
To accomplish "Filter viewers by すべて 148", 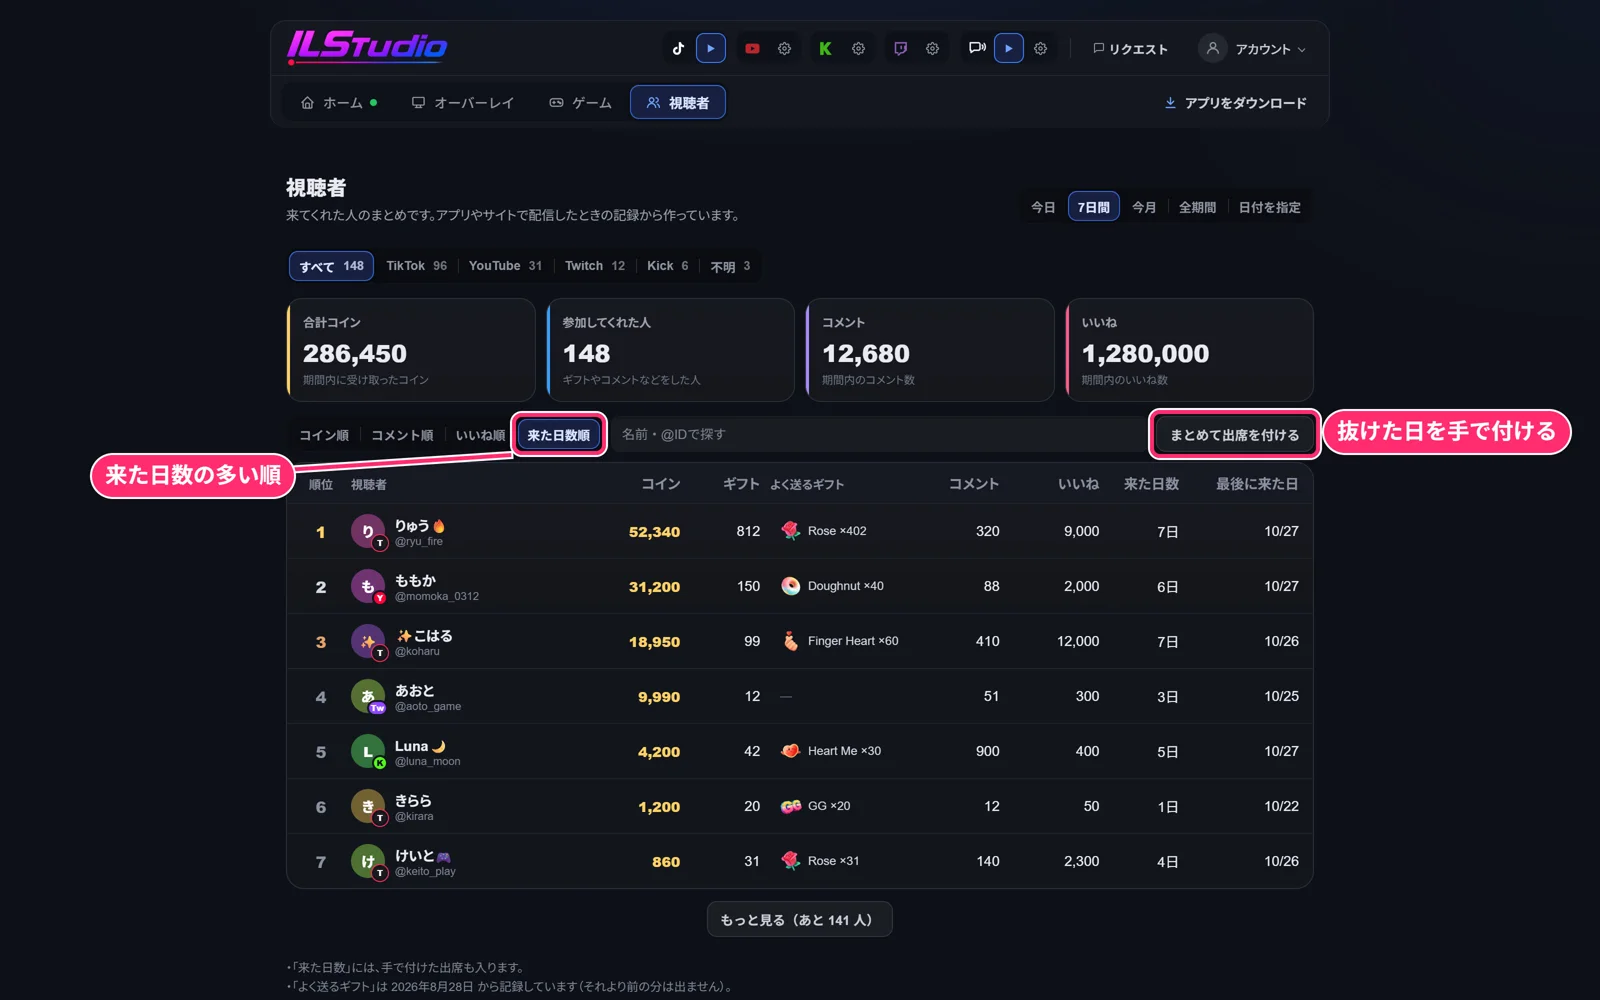I will click(332, 266).
